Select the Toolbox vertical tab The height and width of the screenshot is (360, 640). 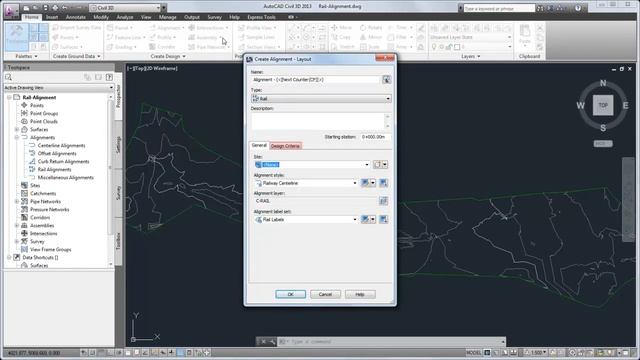118,241
